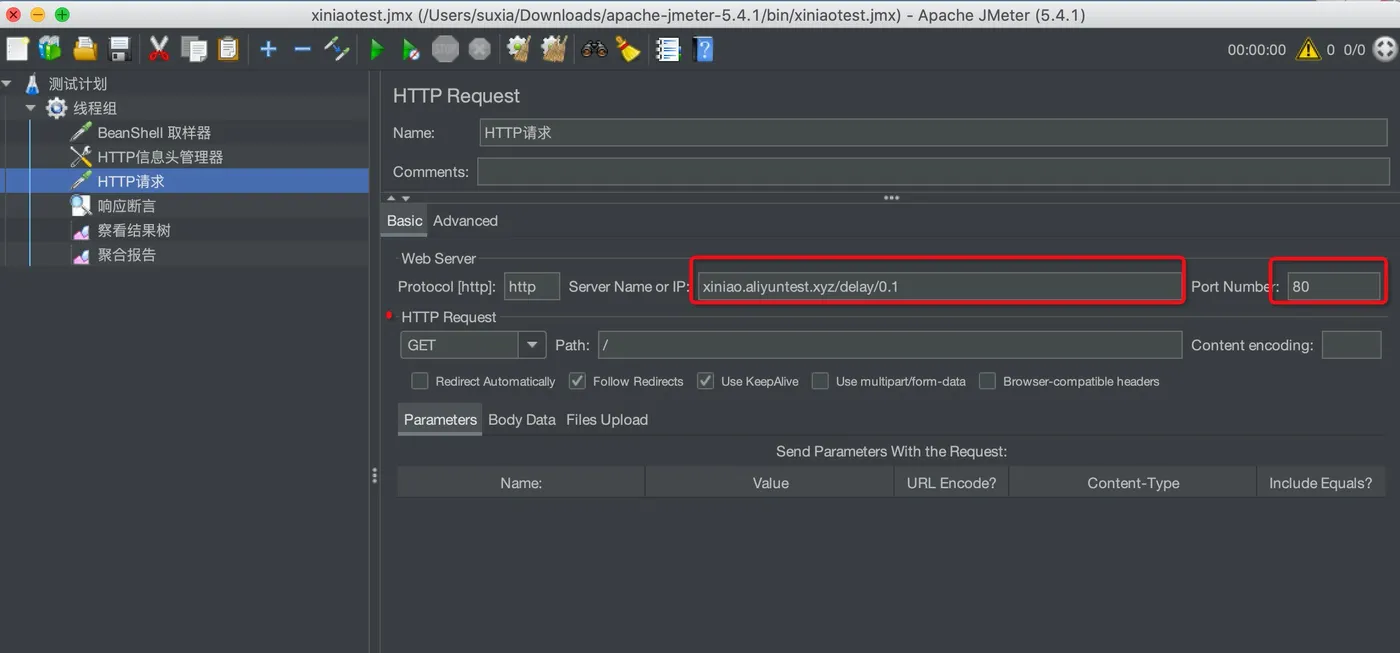Click the Value column header
Viewport: 1400px width, 653px height.
770,483
